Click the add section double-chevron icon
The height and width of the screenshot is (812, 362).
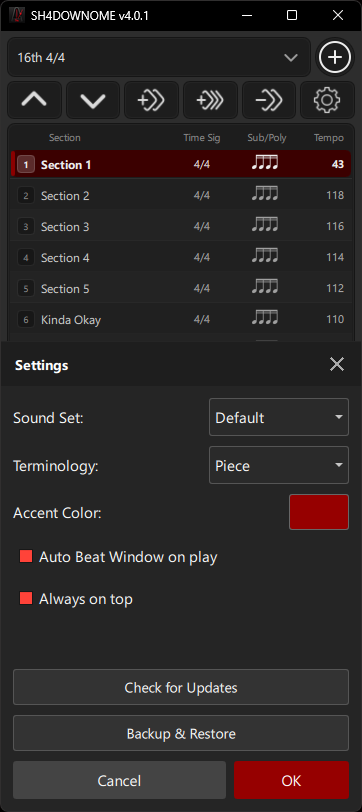point(151,100)
